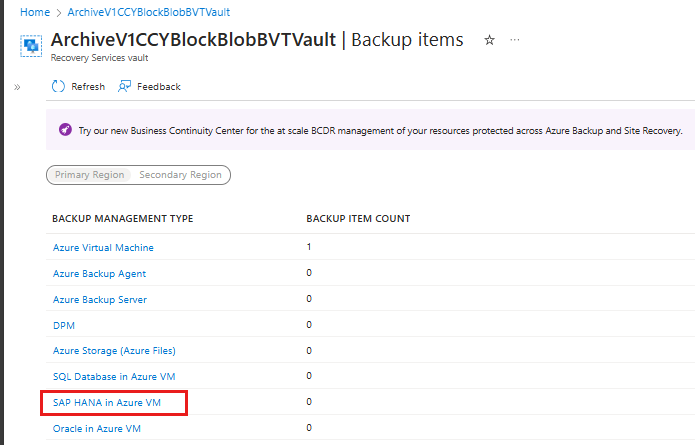Viewport: 695px width, 445px height.
Task: Open SAP HANA in Azure VM
Action: [x=107, y=402]
